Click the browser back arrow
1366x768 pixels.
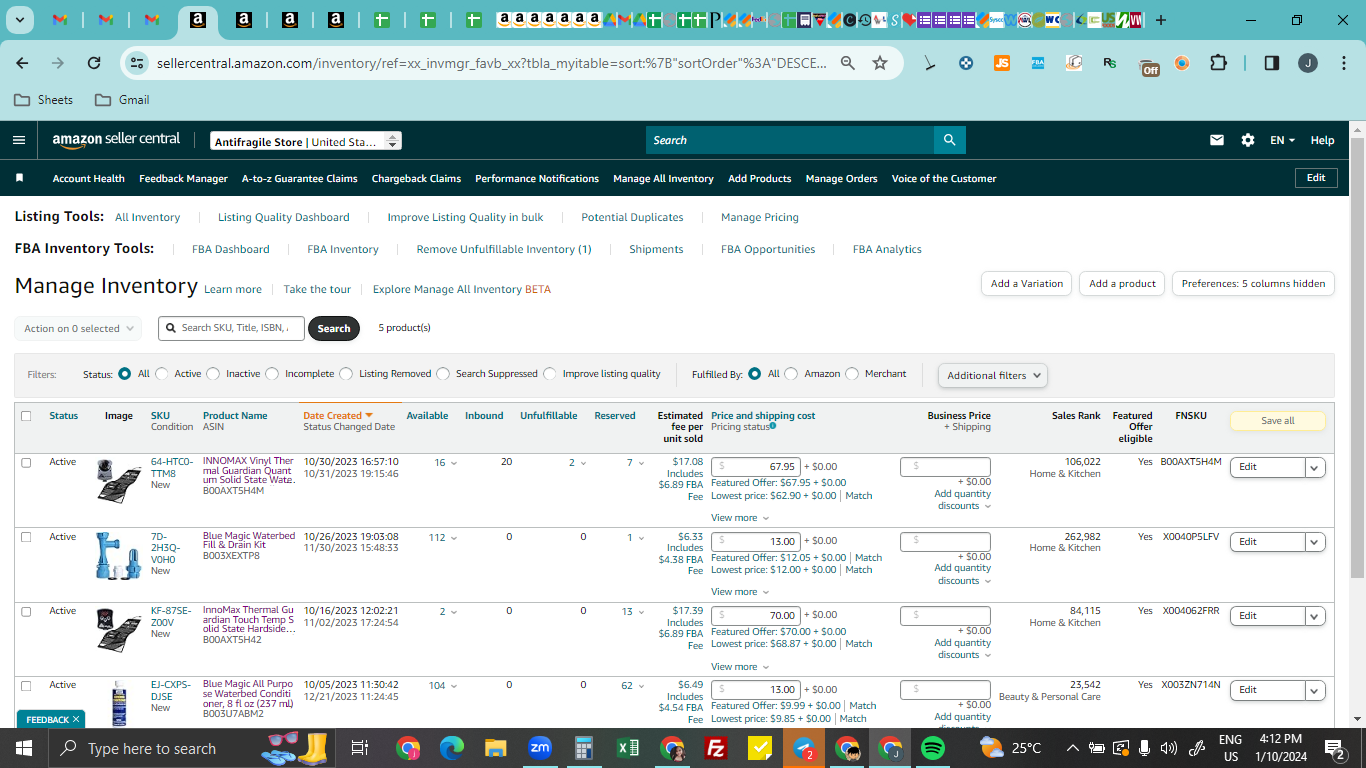coord(23,63)
